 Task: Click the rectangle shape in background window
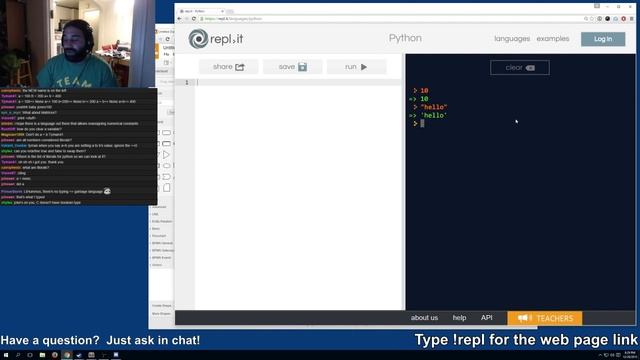[x=167, y=133]
